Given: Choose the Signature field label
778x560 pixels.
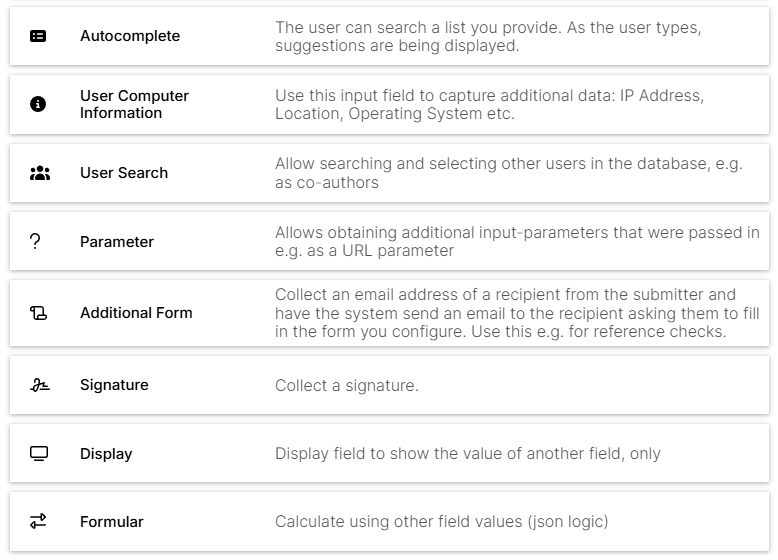Looking at the screenshot, I should 114,385.
